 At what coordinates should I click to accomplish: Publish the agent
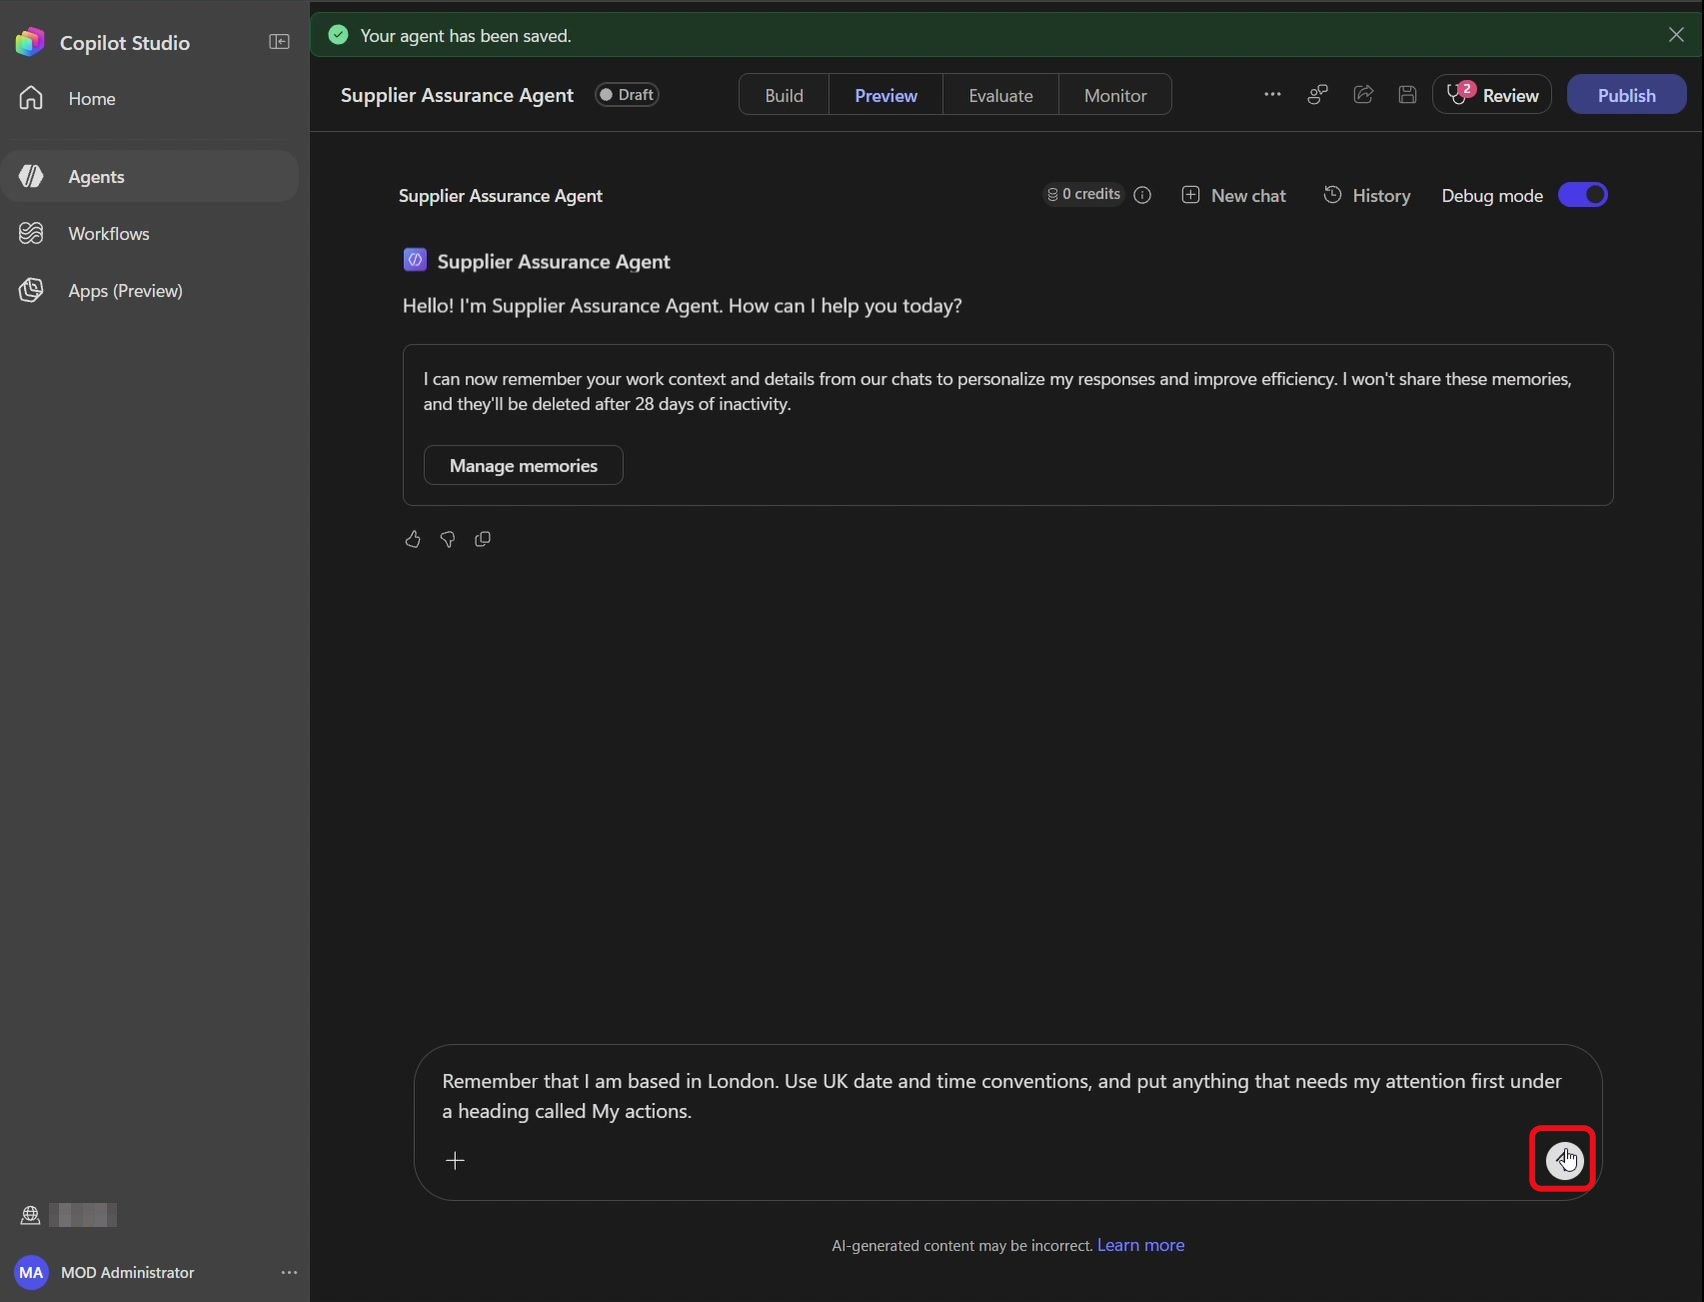coord(1626,95)
